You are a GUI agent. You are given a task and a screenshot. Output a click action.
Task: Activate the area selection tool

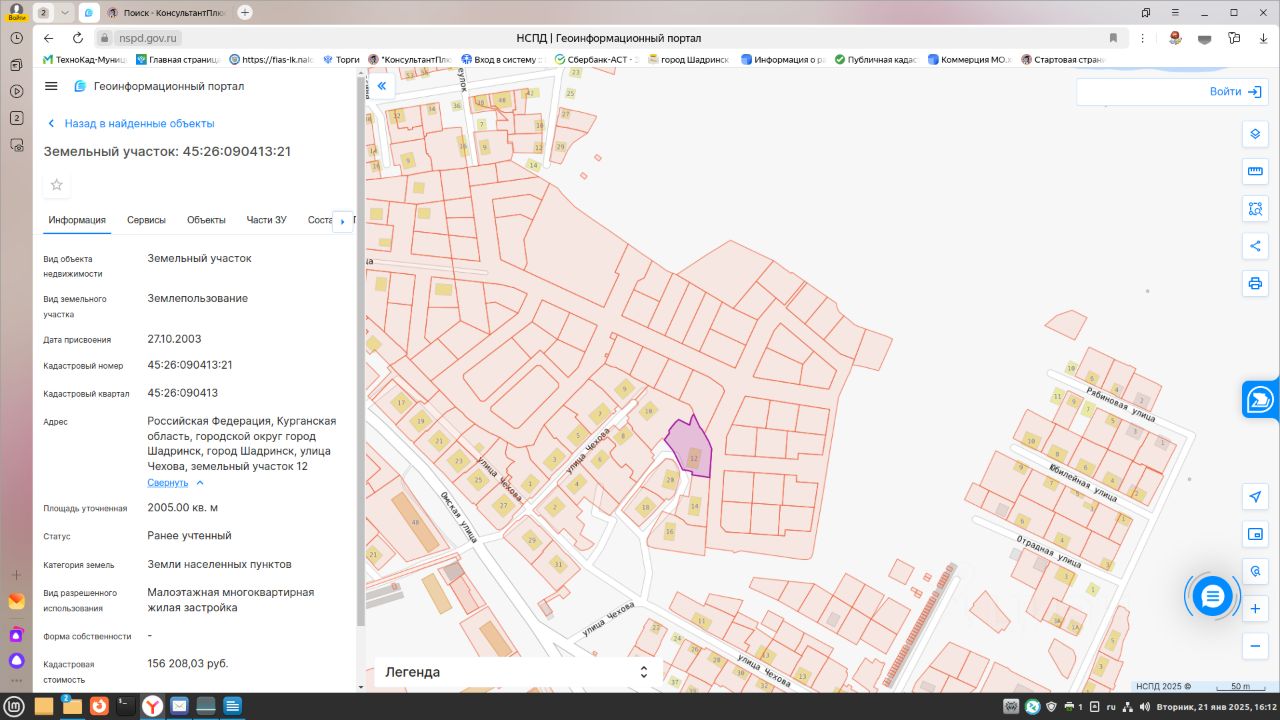[x=1255, y=209]
